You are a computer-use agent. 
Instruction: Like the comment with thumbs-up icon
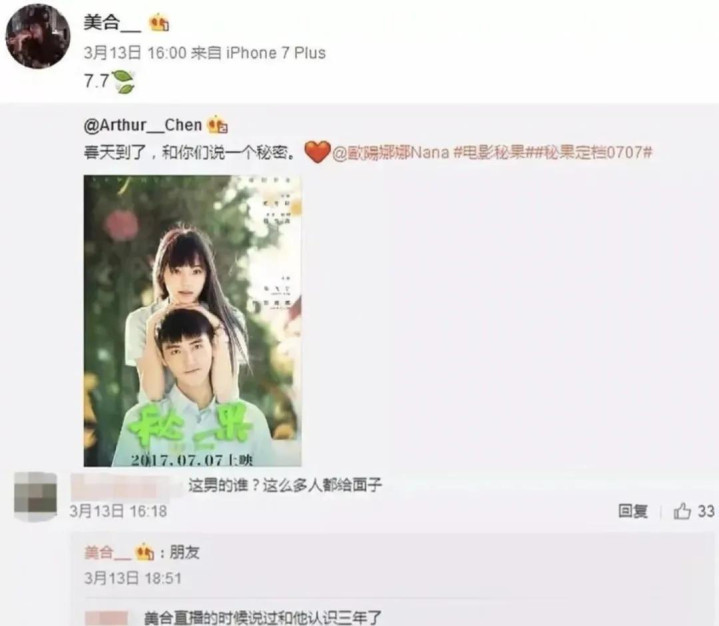click(682, 510)
